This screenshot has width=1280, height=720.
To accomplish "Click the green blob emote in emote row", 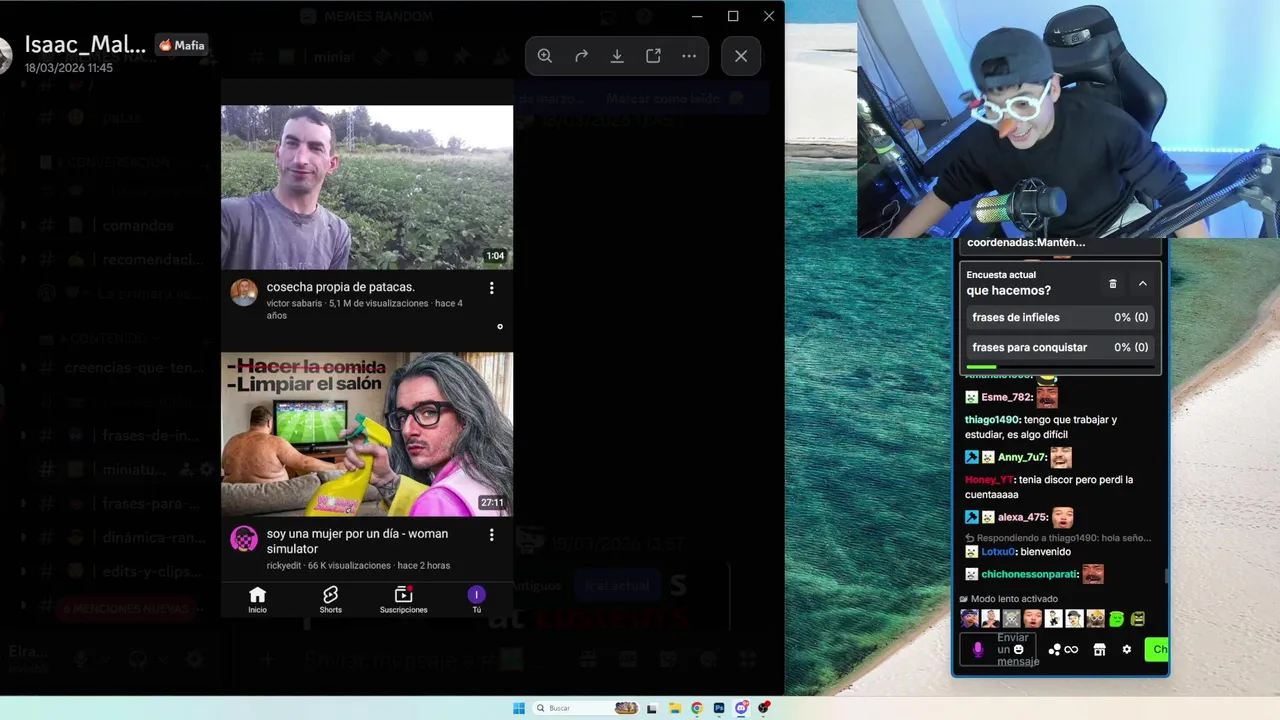I will coord(1117,619).
